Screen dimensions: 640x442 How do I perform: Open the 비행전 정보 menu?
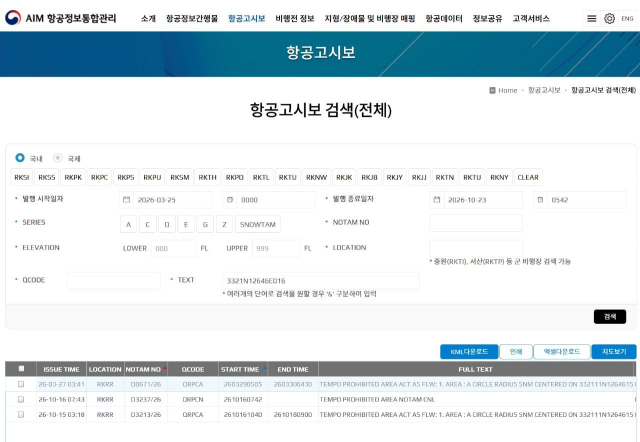point(295,18)
